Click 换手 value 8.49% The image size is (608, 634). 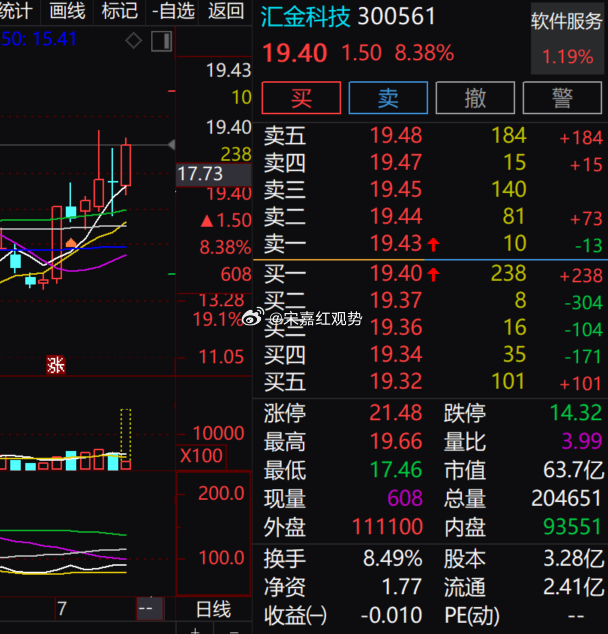pyautogui.click(x=393, y=559)
